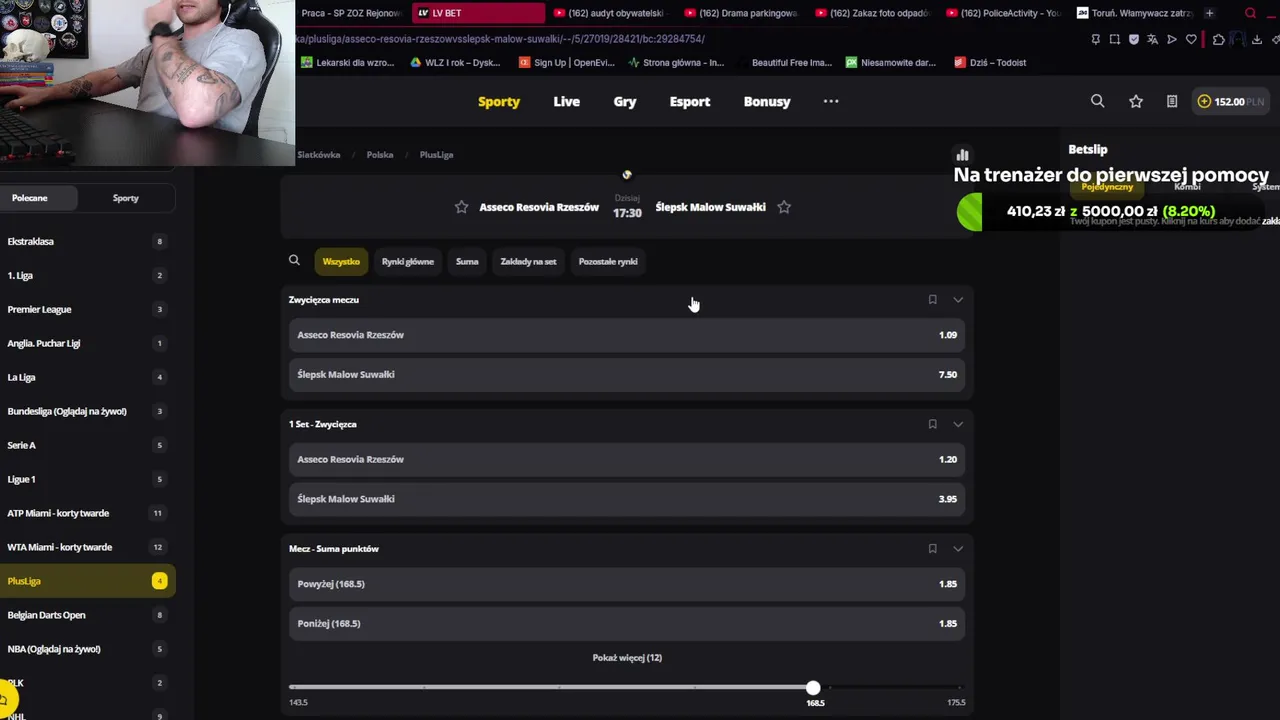This screenshot has width=1280, height=720.
Task: Open Sign Up | OpenEvi... bookmark
Action: (567, 62)
